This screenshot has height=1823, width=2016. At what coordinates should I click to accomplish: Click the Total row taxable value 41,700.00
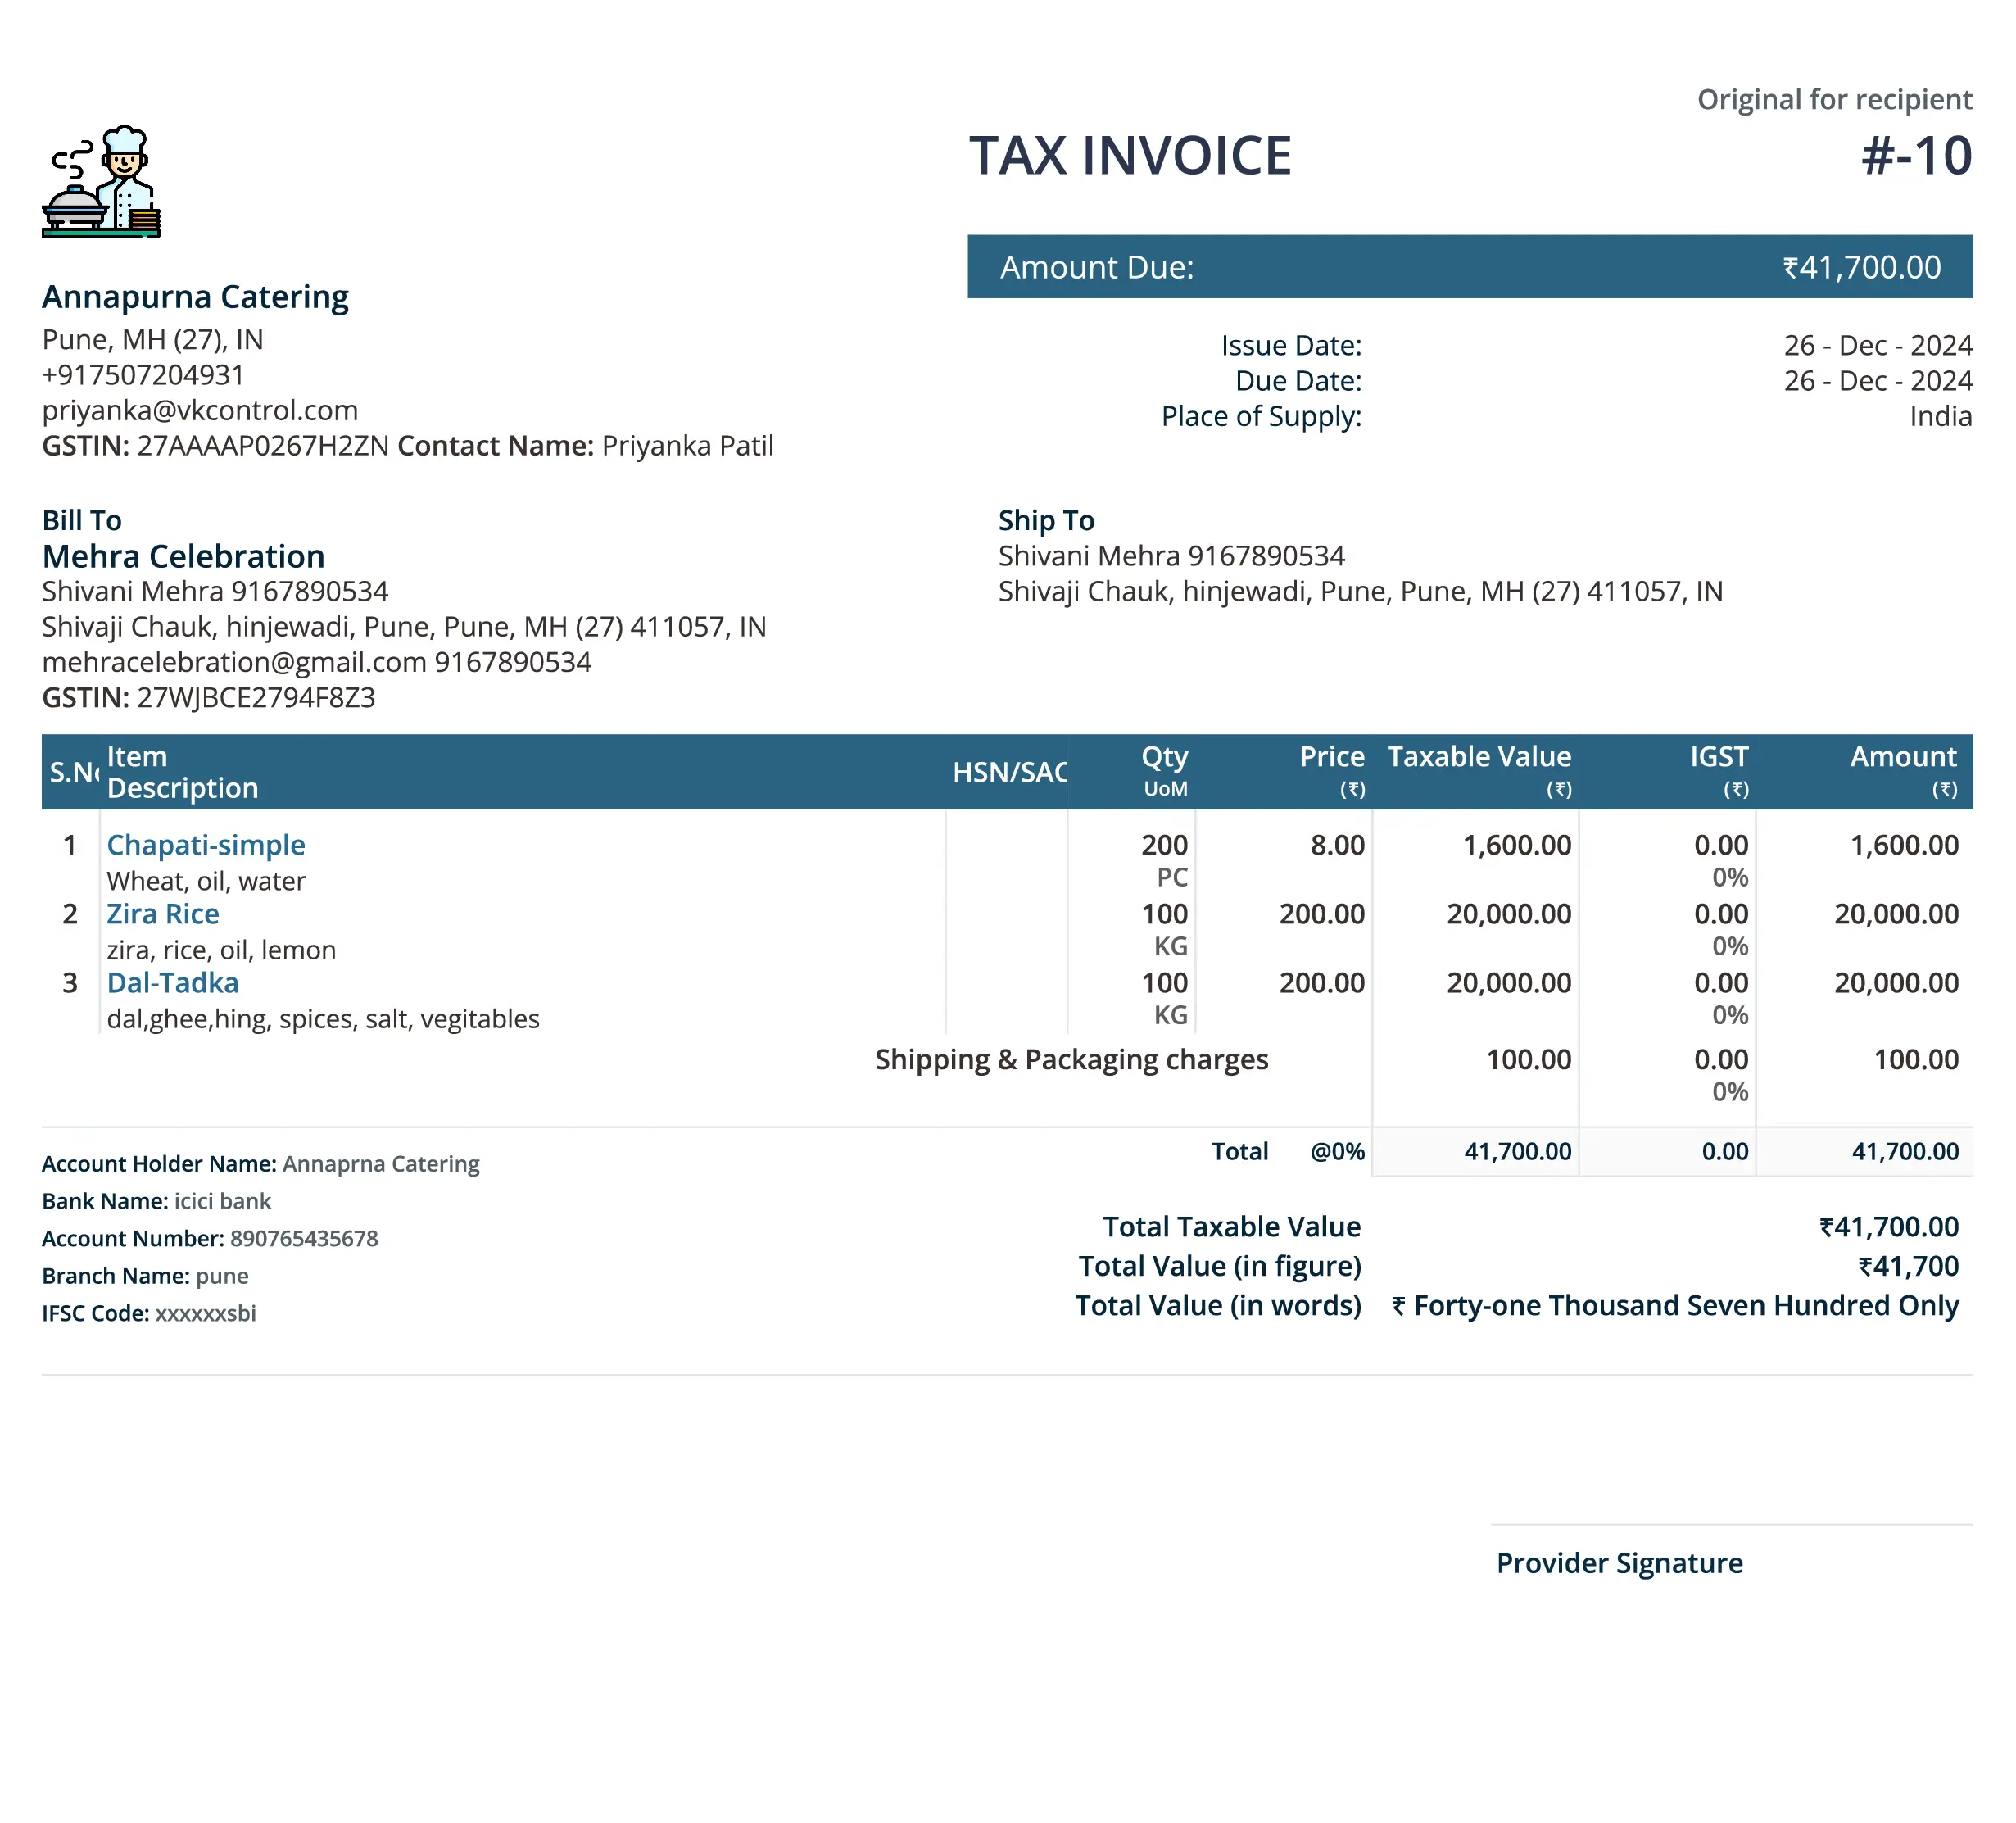click(x=1518, y=1151)
